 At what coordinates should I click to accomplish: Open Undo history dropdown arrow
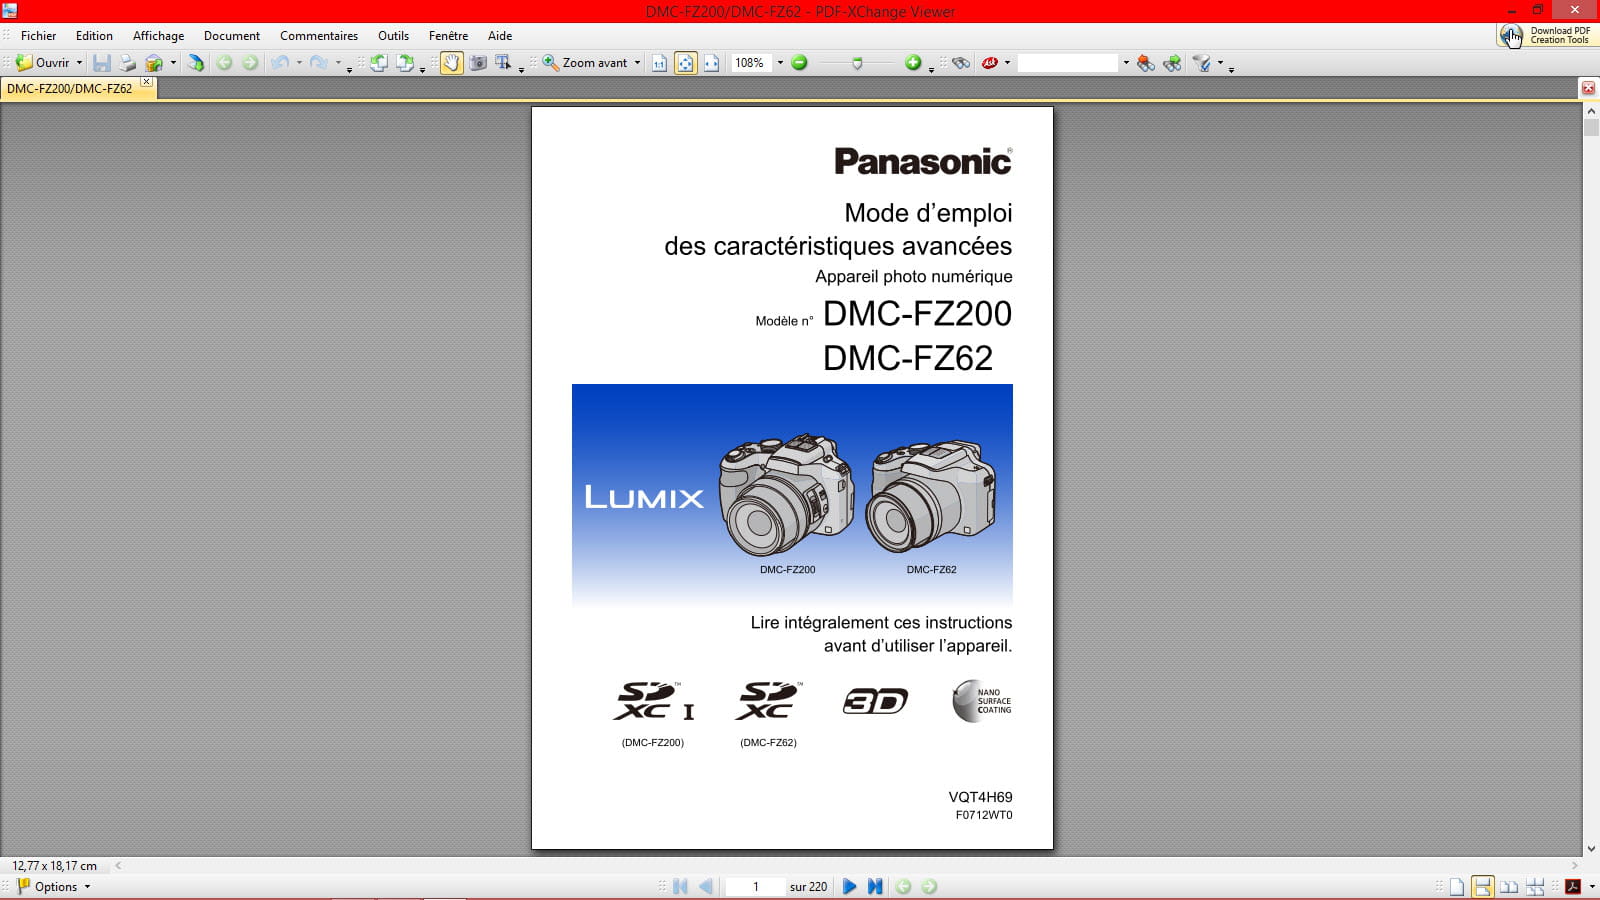299,63
